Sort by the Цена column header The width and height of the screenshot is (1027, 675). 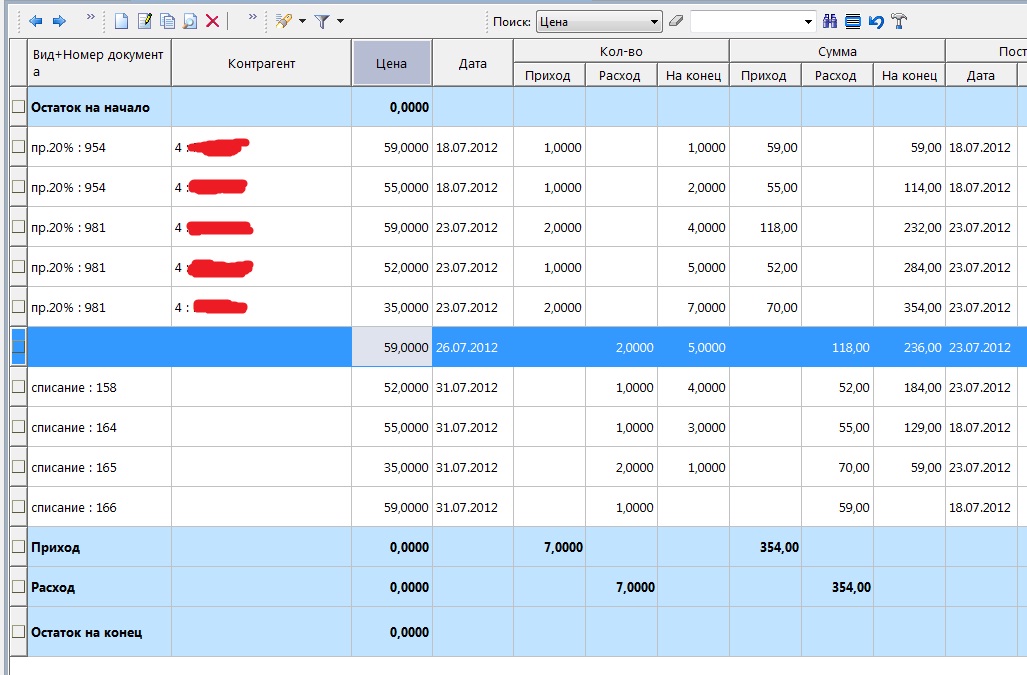[392, 63]
